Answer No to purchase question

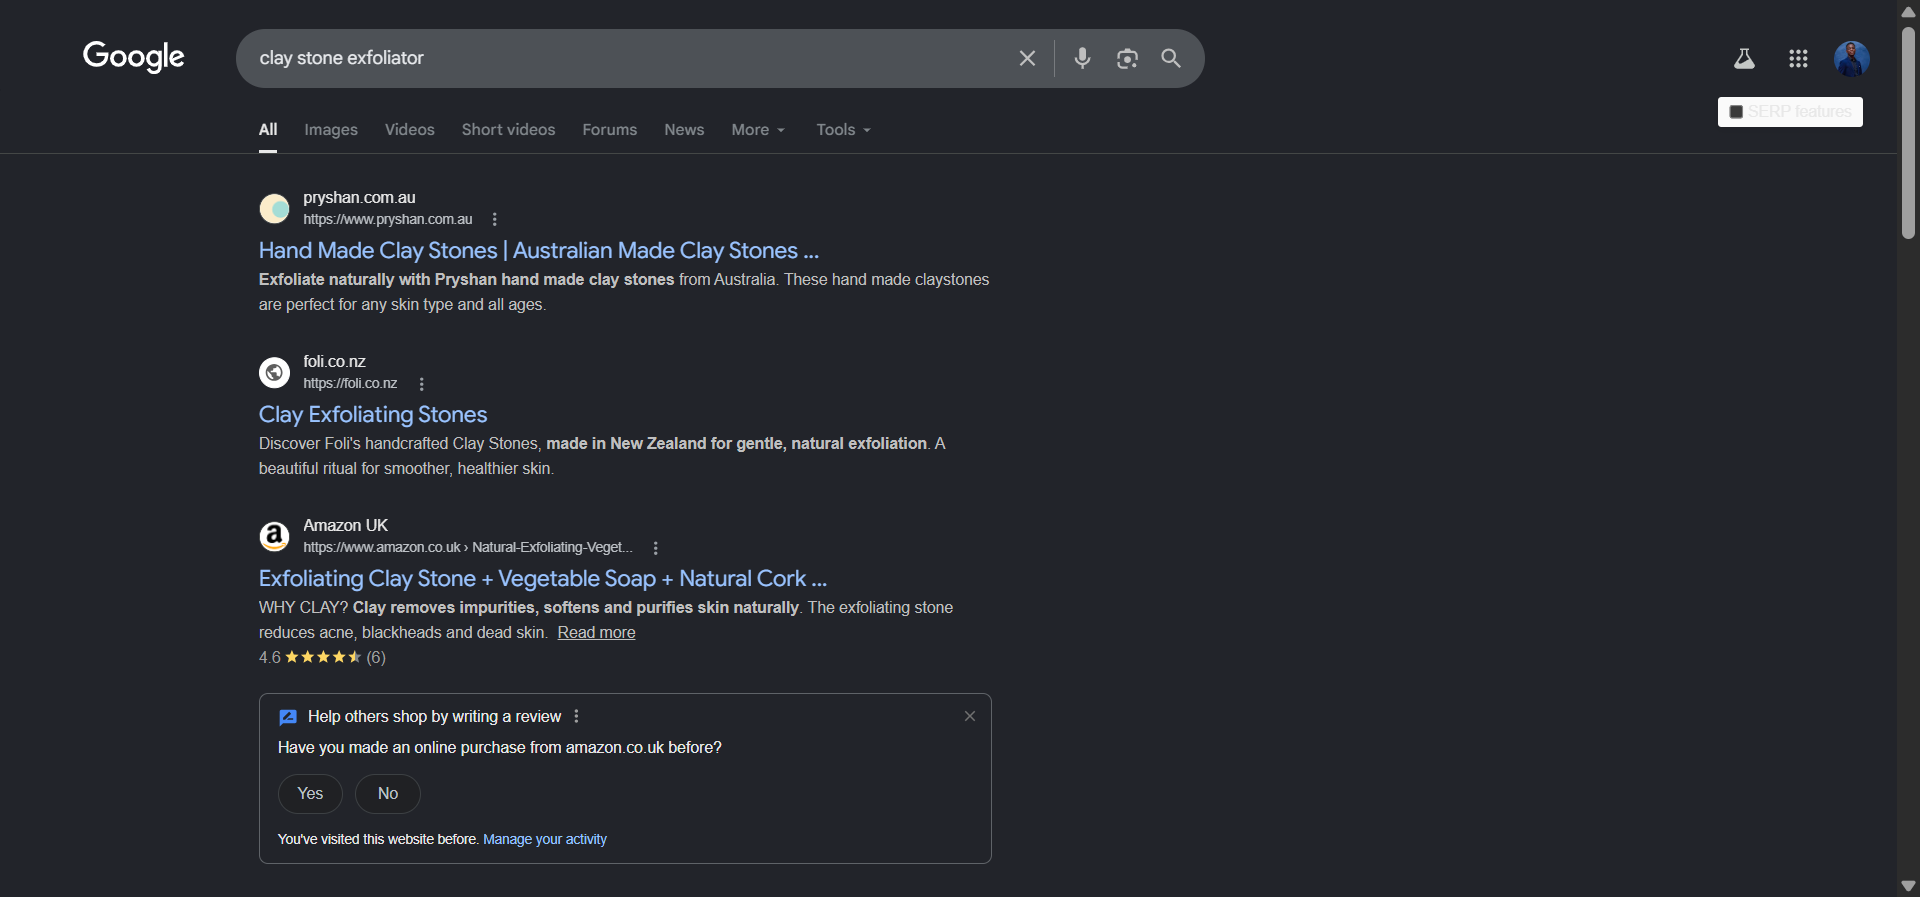(388, 793)
